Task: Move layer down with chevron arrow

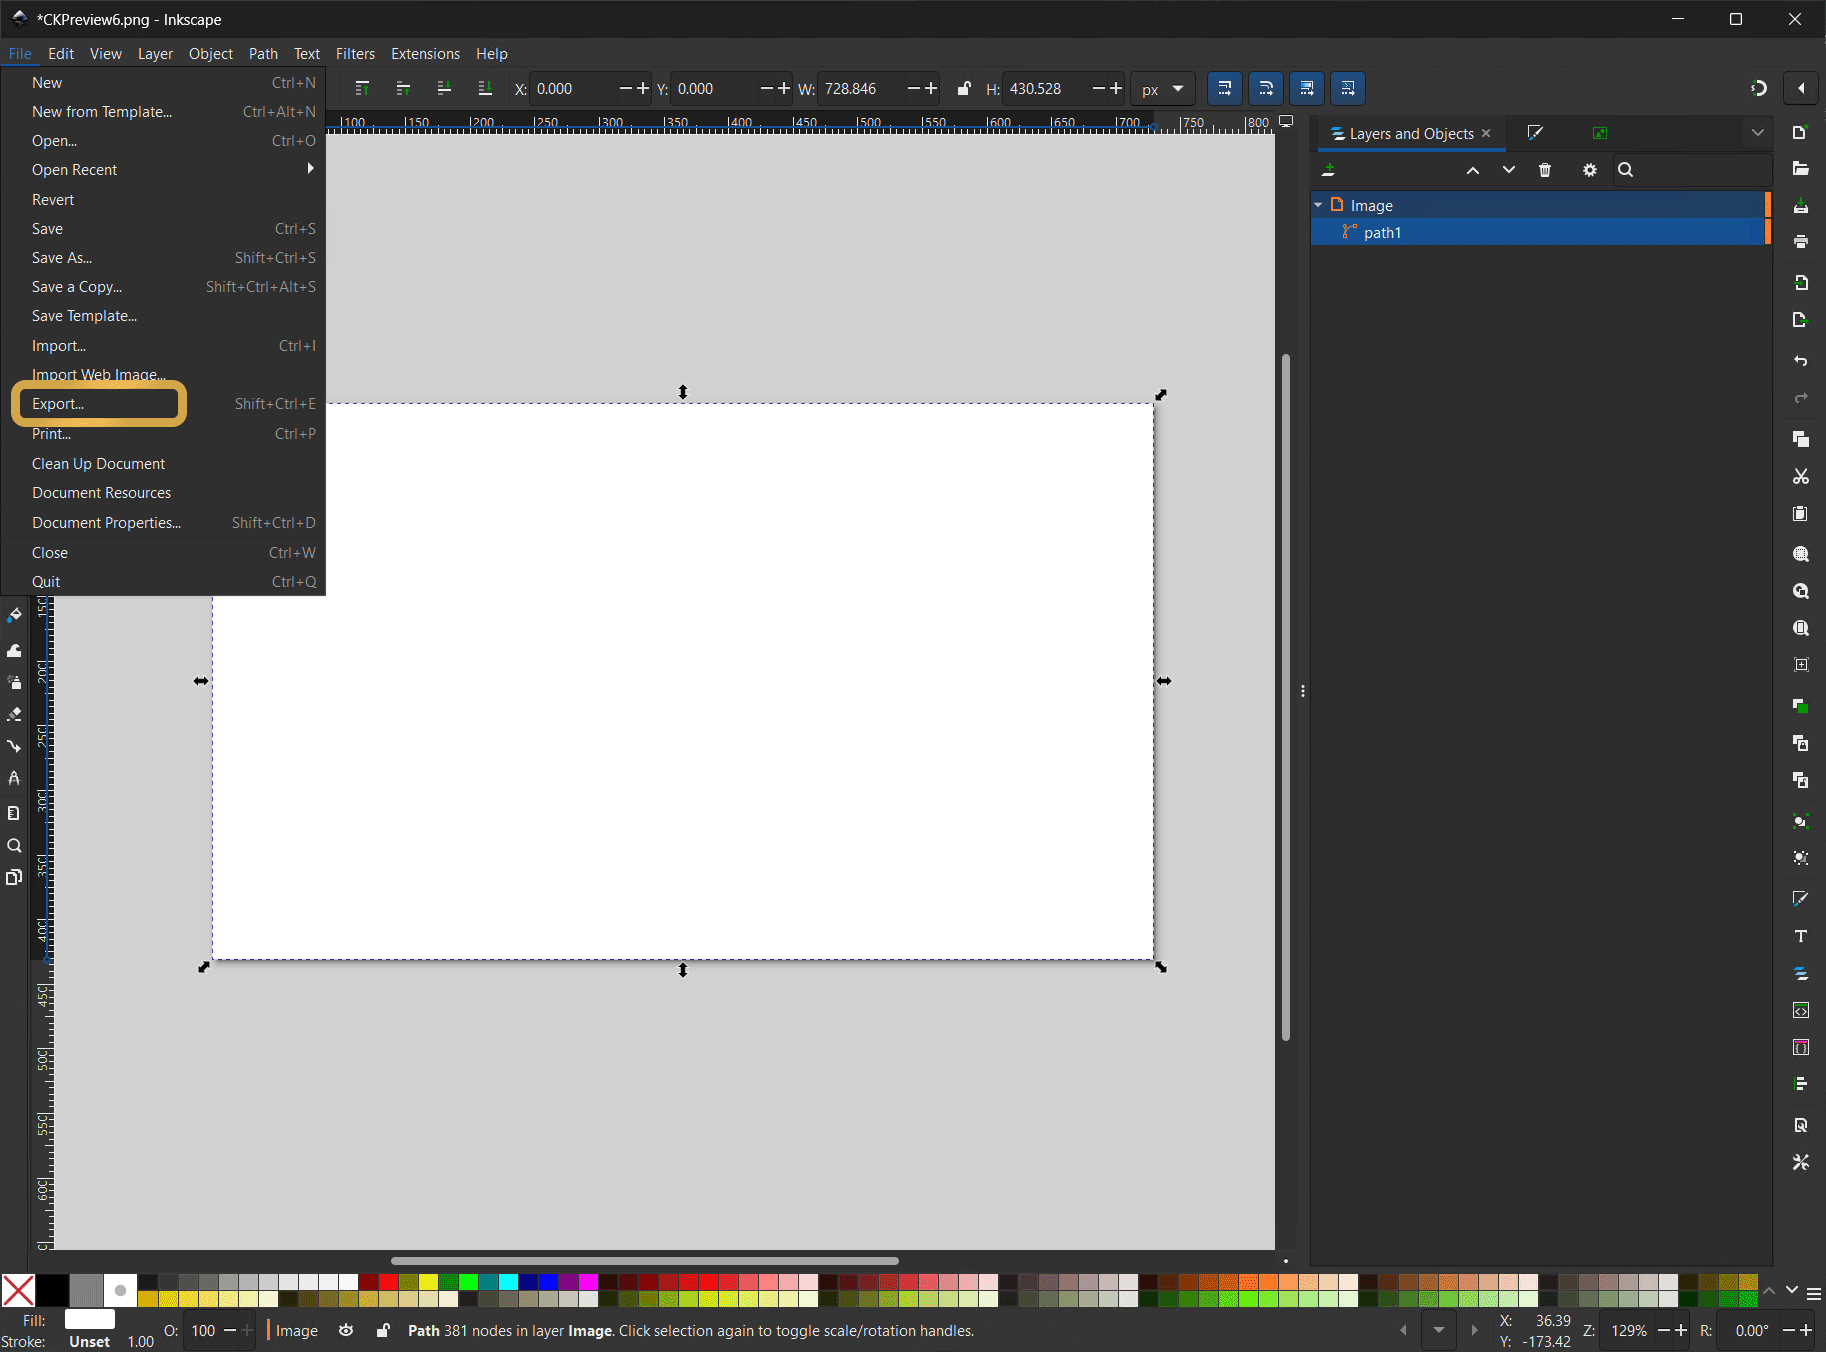Action: 1508,170
